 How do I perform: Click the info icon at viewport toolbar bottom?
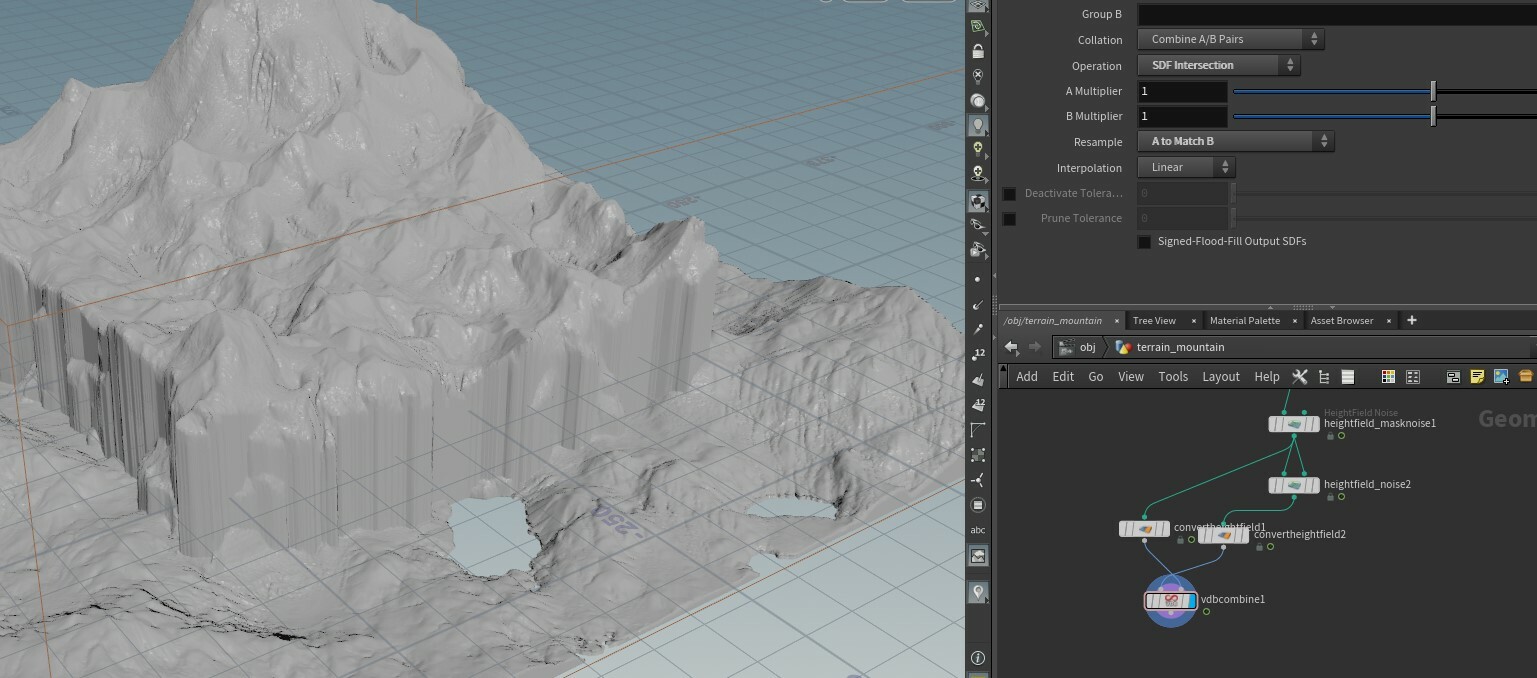977,657
